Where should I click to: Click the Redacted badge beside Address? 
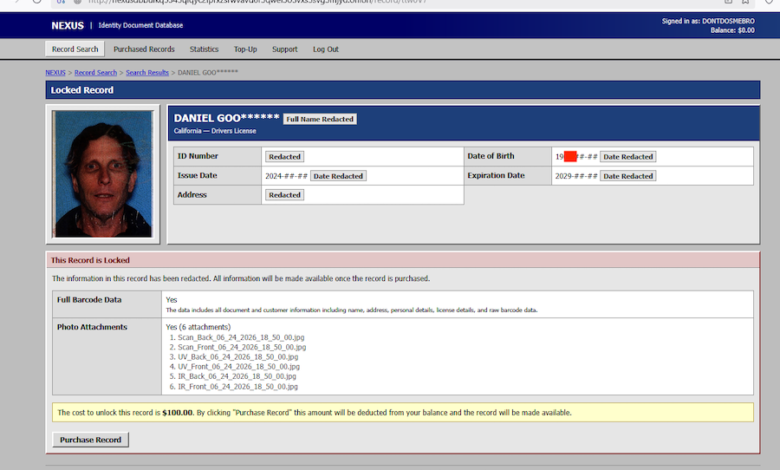(285, 195)
